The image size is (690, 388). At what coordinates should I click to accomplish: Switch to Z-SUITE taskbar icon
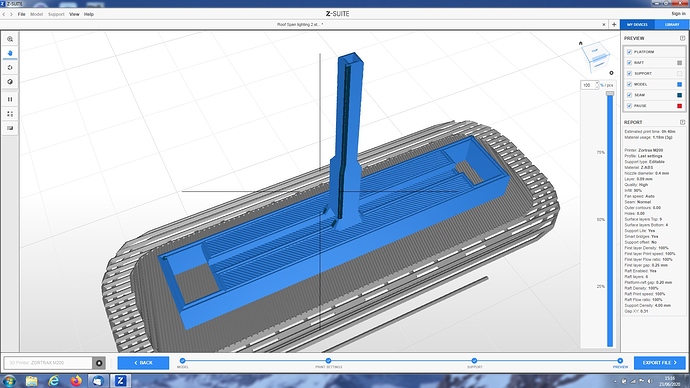(x=120, y=381)
